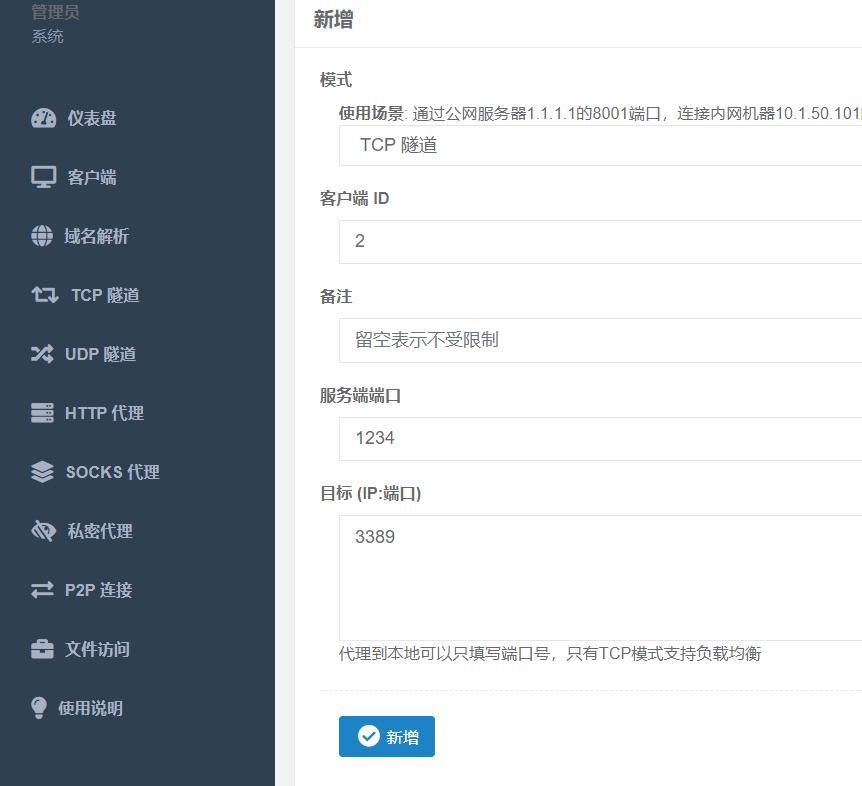Submit the form with the blue 新增 button
This screenshot has height=786, width=862.
387,736
